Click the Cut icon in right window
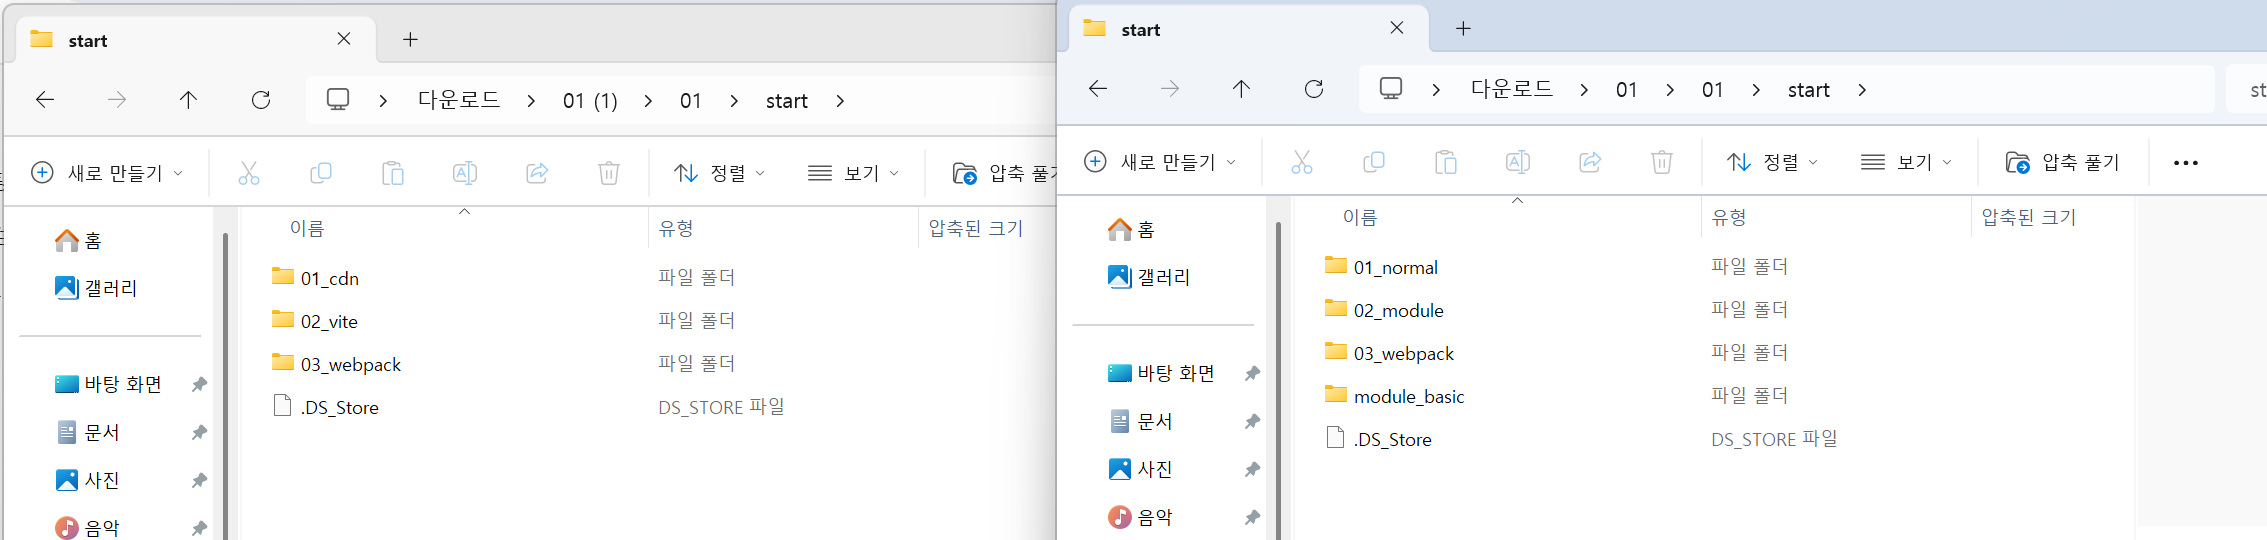 (1302, 162)
